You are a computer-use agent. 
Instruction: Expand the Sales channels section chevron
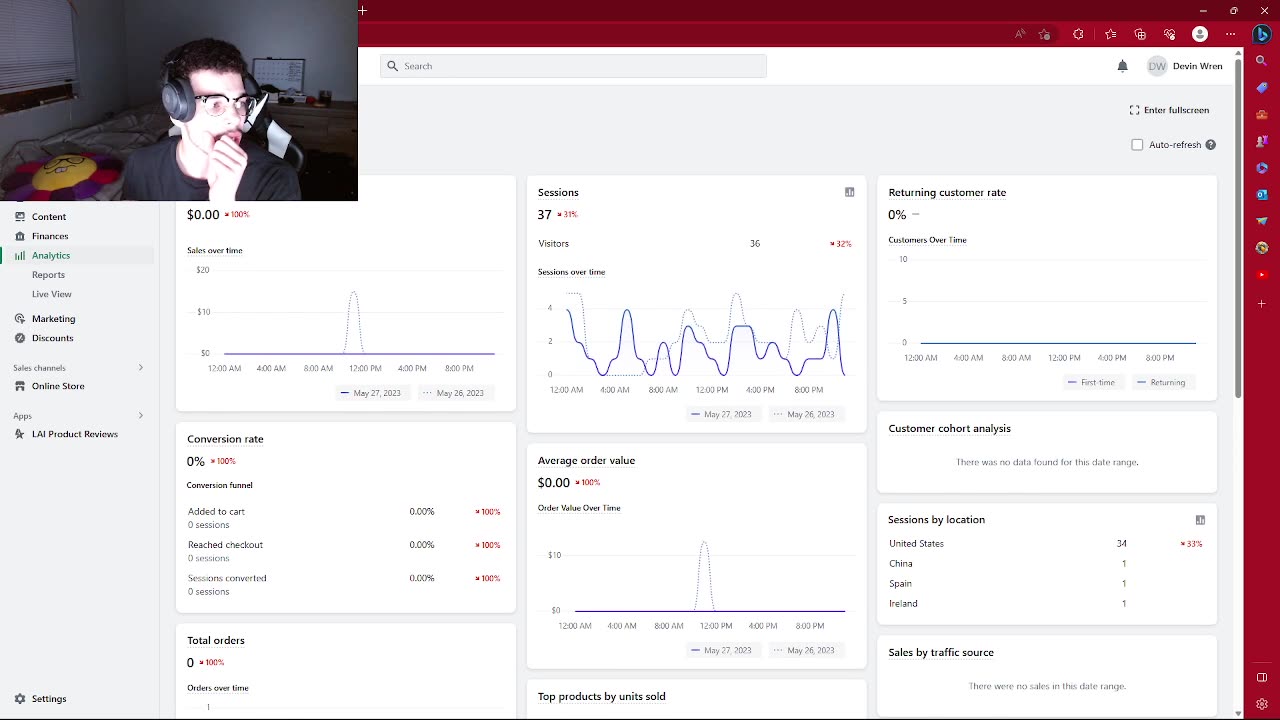(140, 367)
